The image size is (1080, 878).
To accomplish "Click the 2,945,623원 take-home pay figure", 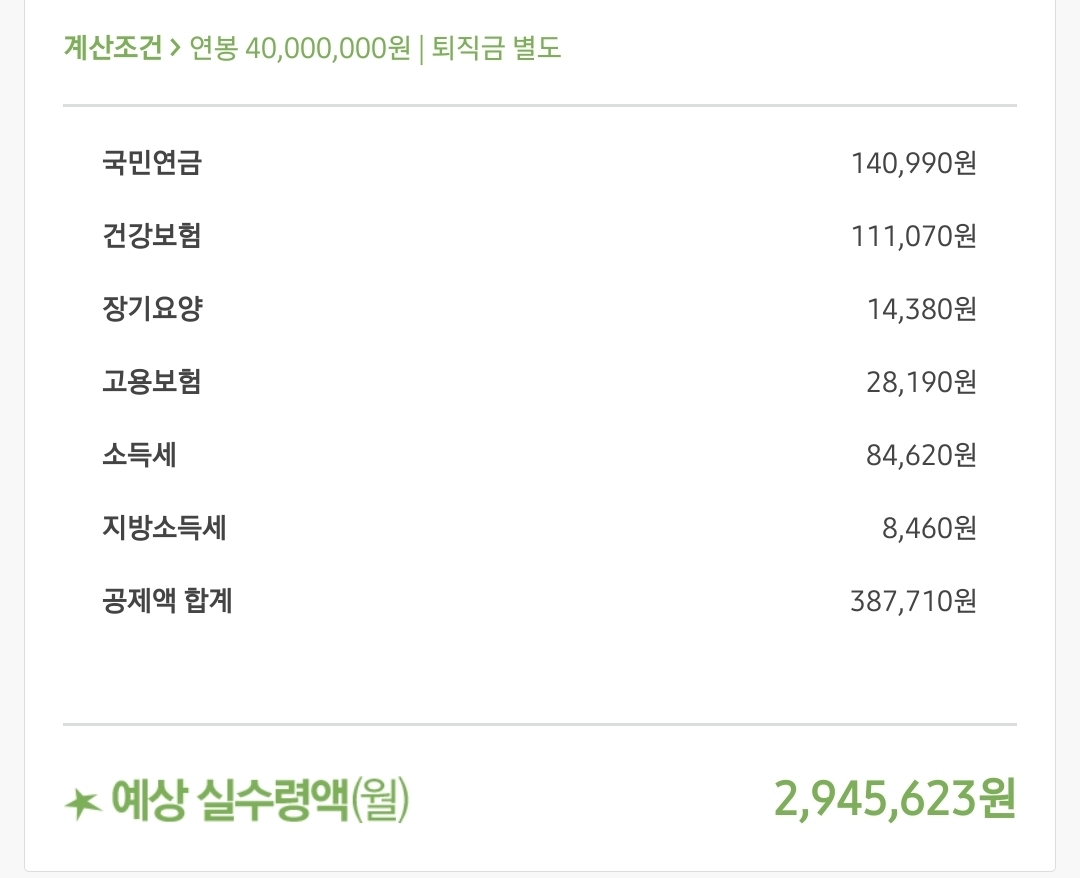I will 895,799.
